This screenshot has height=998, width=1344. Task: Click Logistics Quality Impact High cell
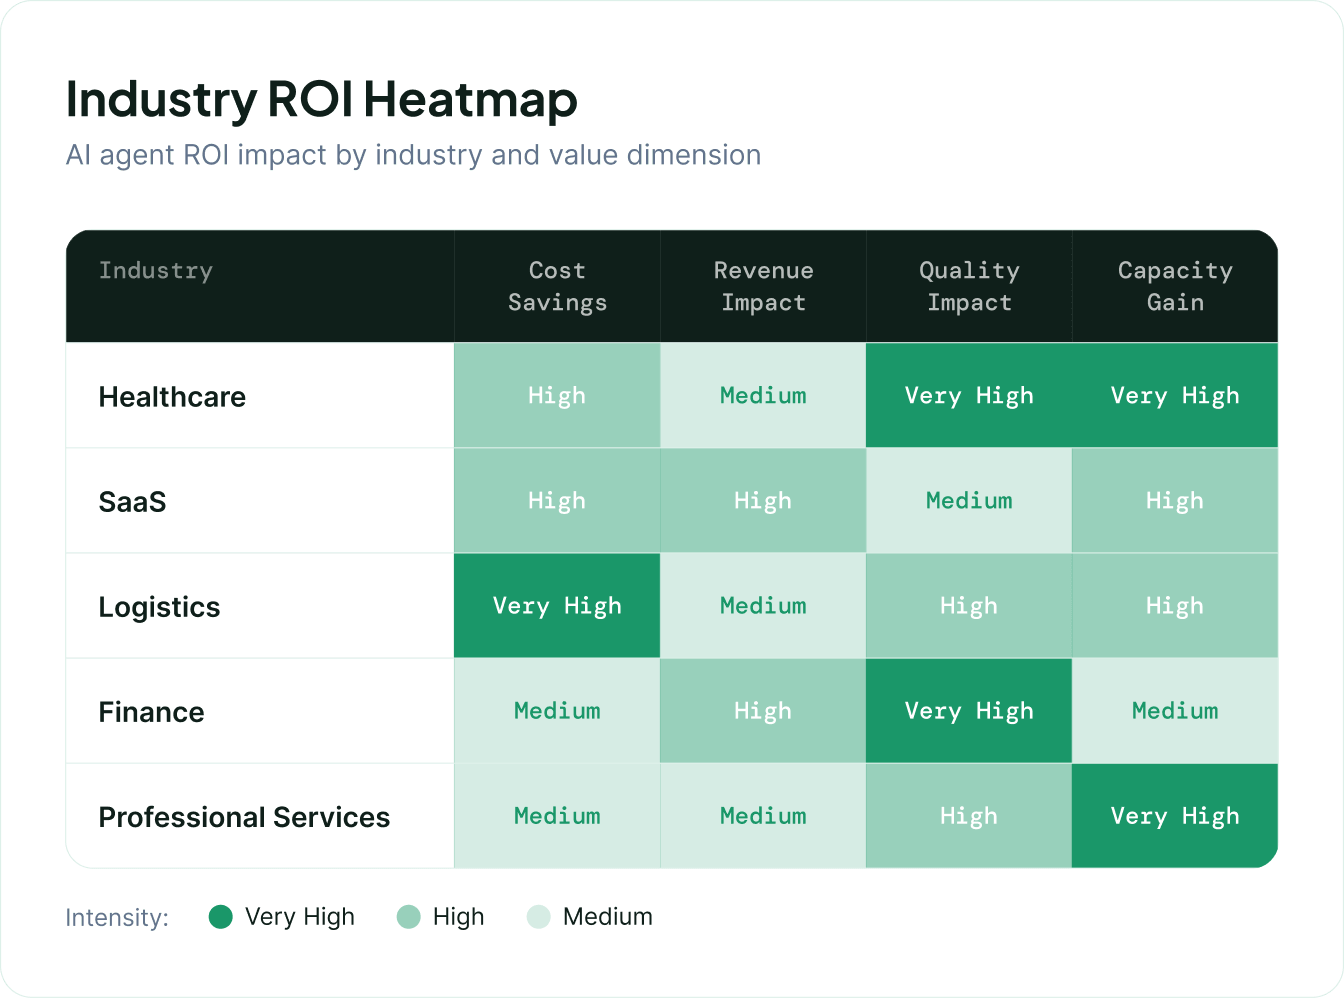(969, 605)
